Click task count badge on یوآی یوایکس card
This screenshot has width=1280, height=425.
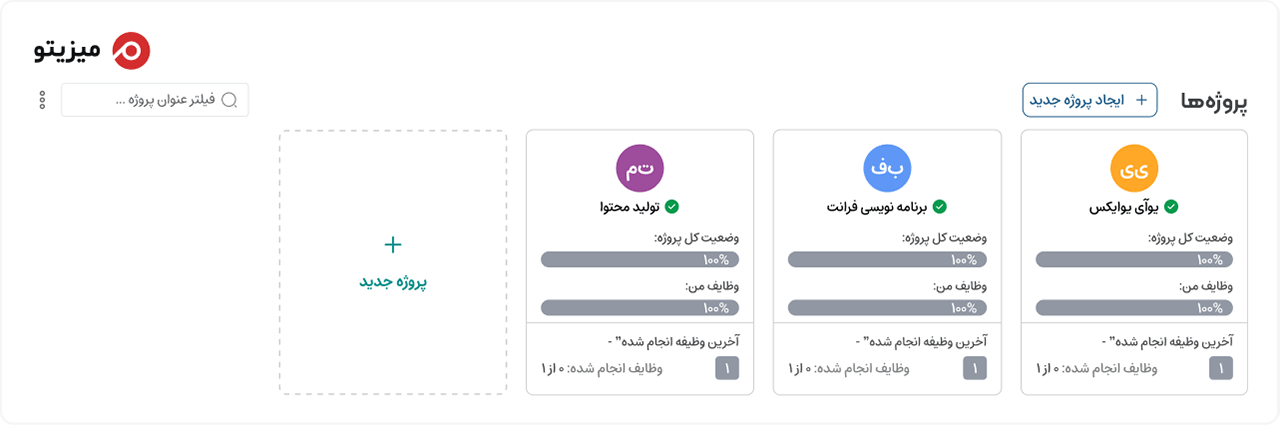pyautogui.click(x=1221, y=368)
